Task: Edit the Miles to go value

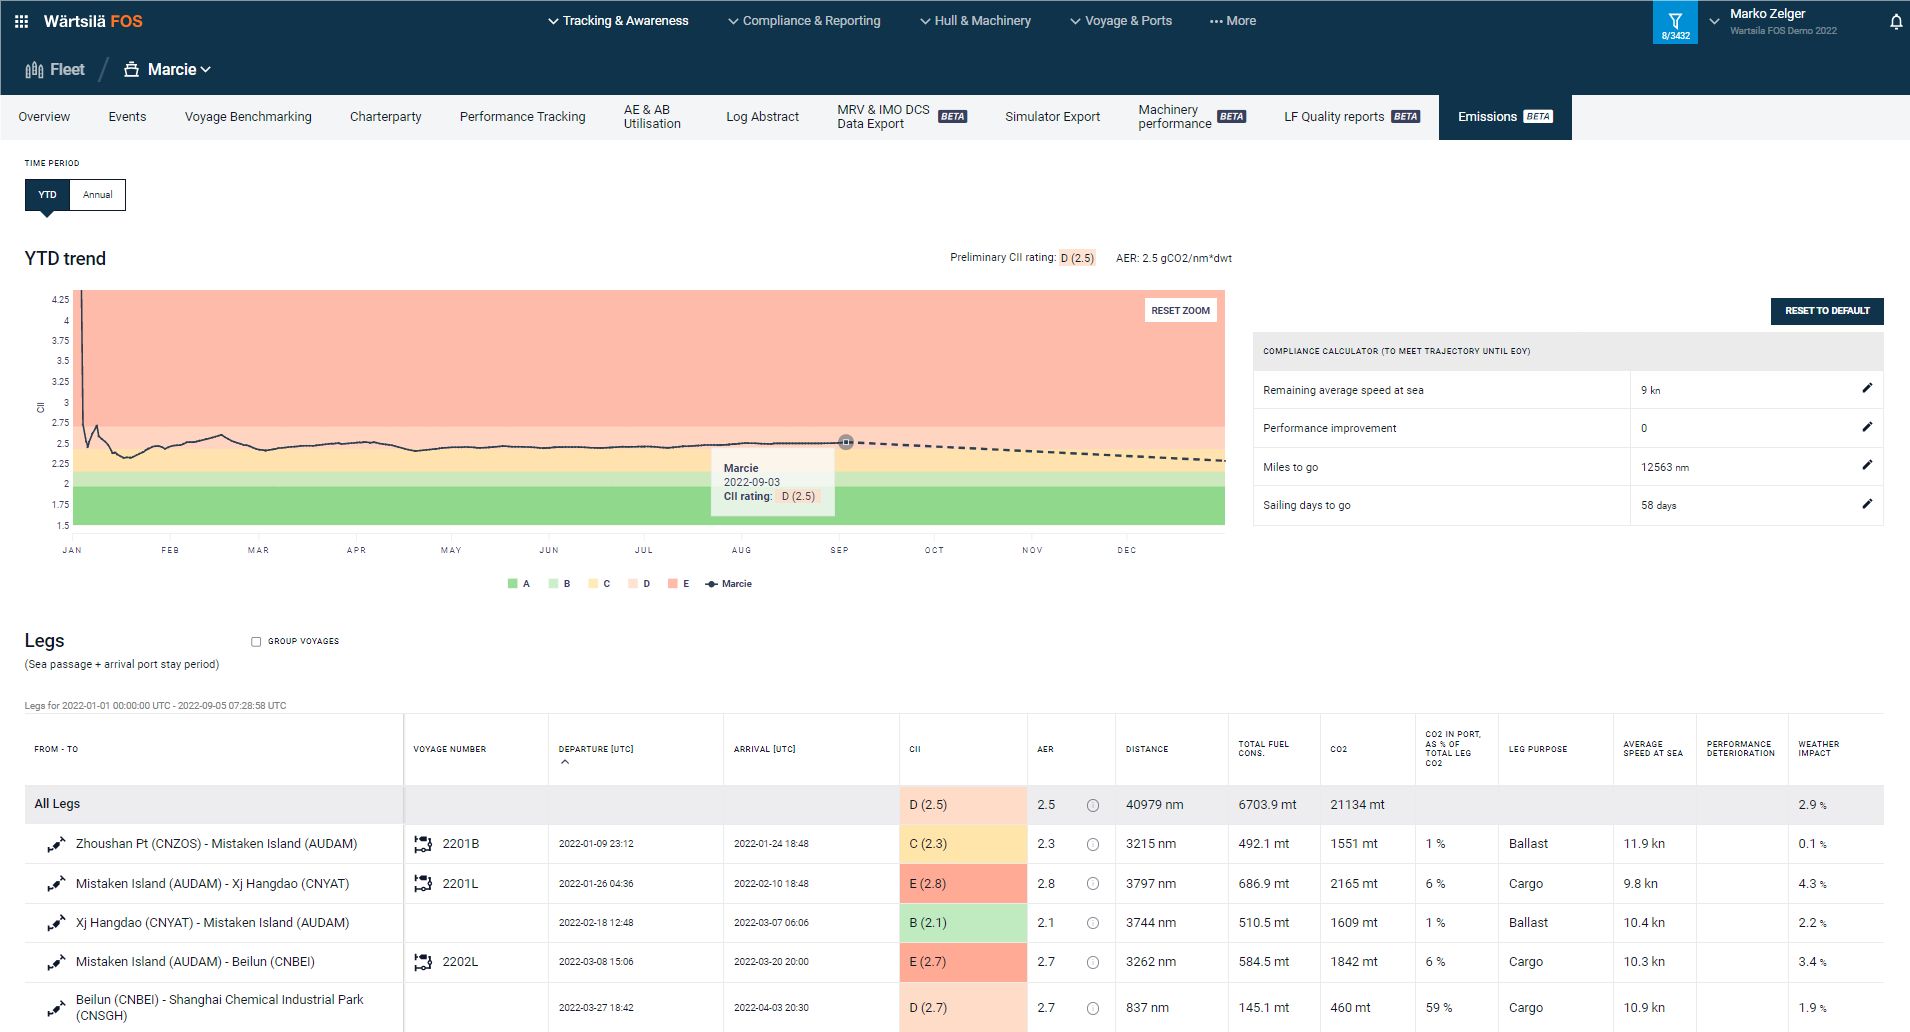Action: coord(1866,466)
